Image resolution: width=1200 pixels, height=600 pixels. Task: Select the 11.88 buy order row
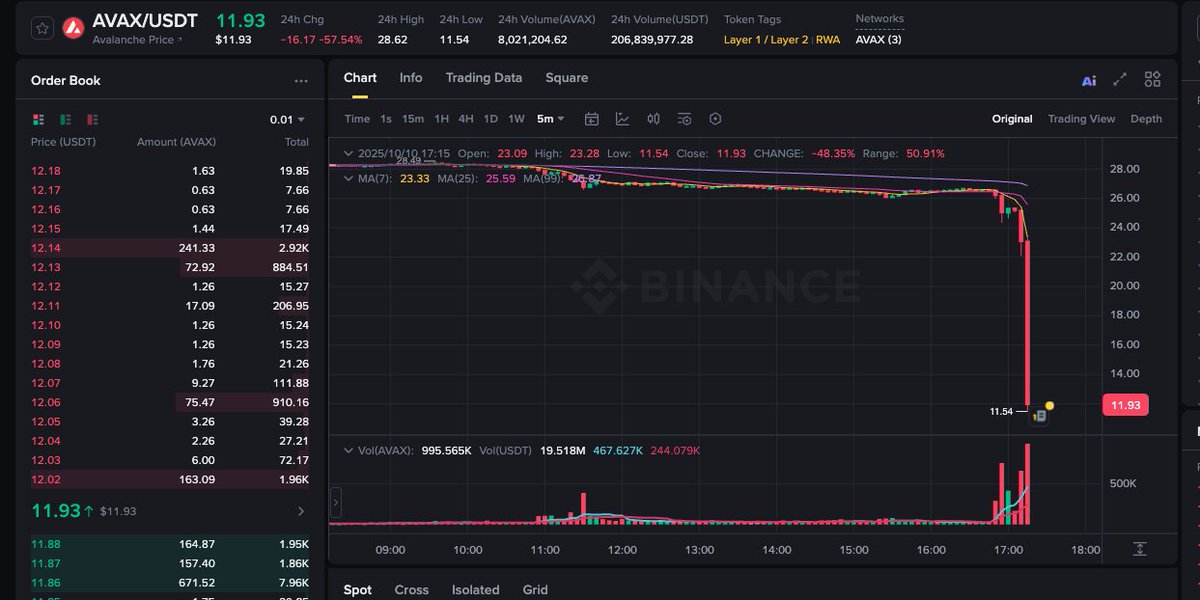tap(170, 544)
